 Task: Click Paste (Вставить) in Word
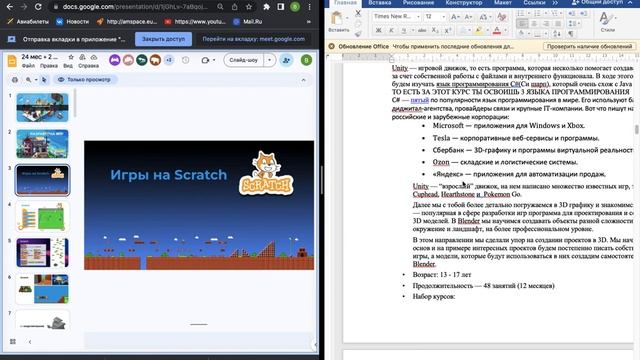click(338, 23)
